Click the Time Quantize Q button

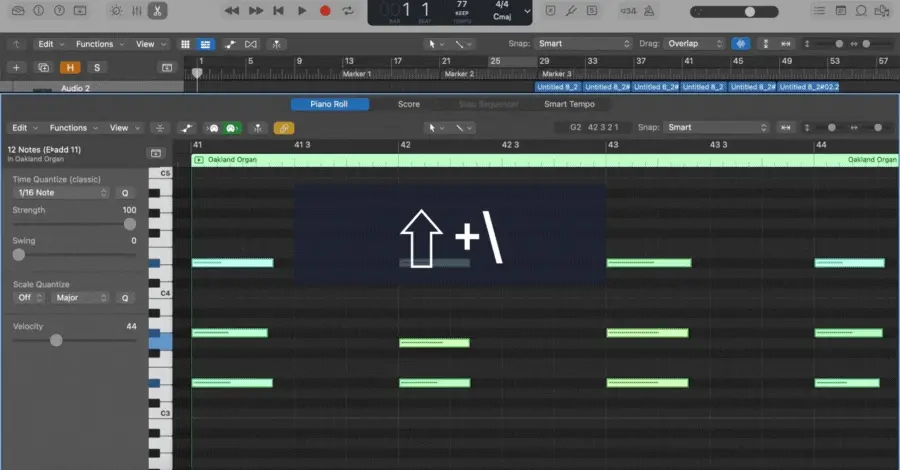pos(125,193)
